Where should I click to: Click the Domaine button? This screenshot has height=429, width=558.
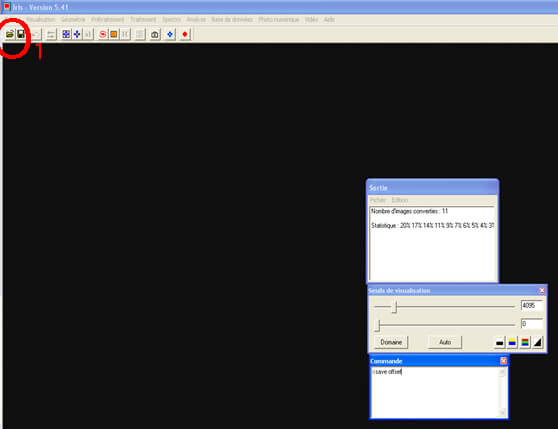tap(391, 342)
